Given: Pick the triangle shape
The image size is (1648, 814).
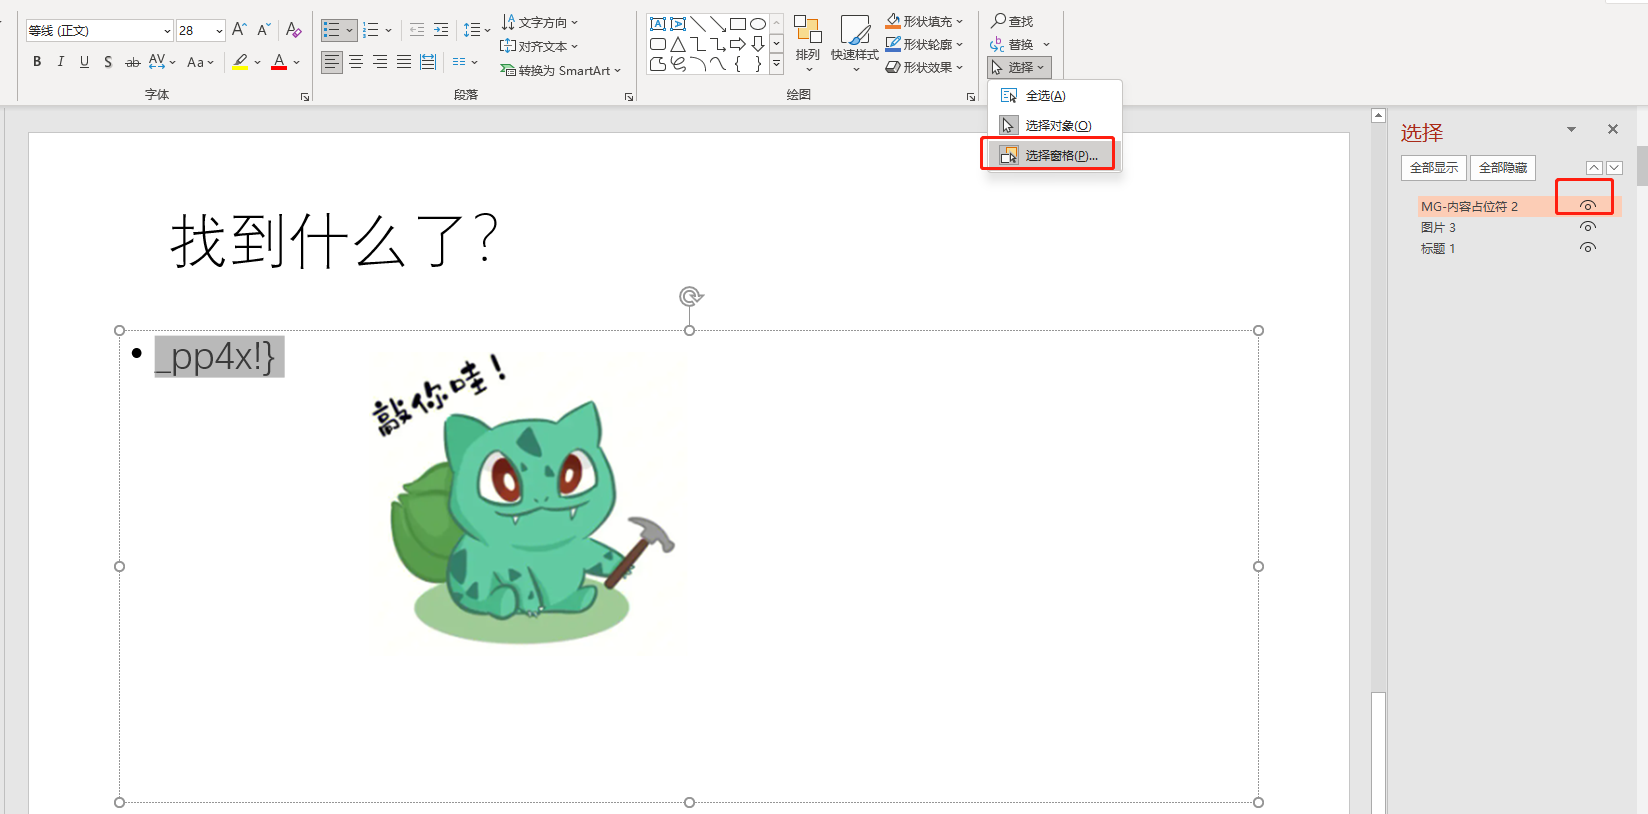Looking at the screenshot, I should click(x=678, y=44).
